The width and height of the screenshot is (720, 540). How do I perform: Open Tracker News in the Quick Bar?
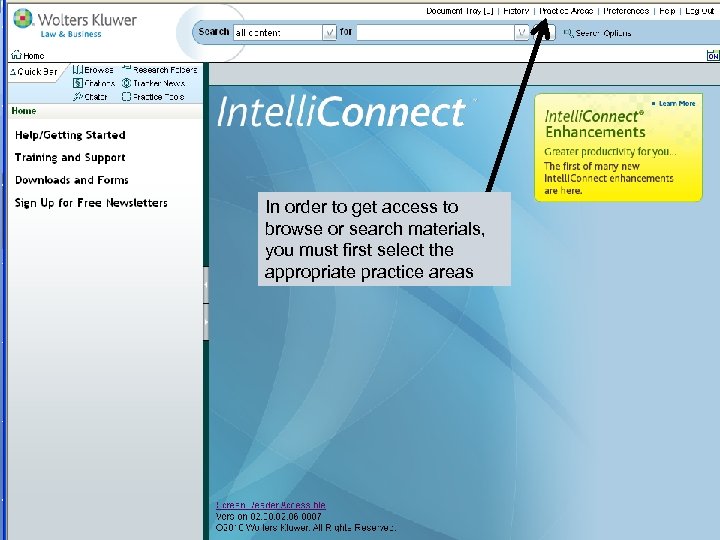(154, 83)
